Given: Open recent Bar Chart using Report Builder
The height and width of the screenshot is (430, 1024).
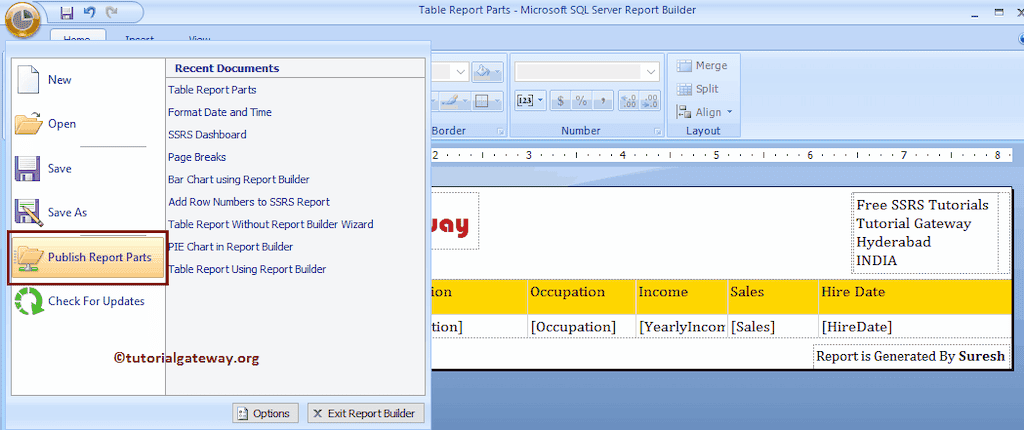Looking at the screenshot, I should pyautogui.click(x=238, y=179).
